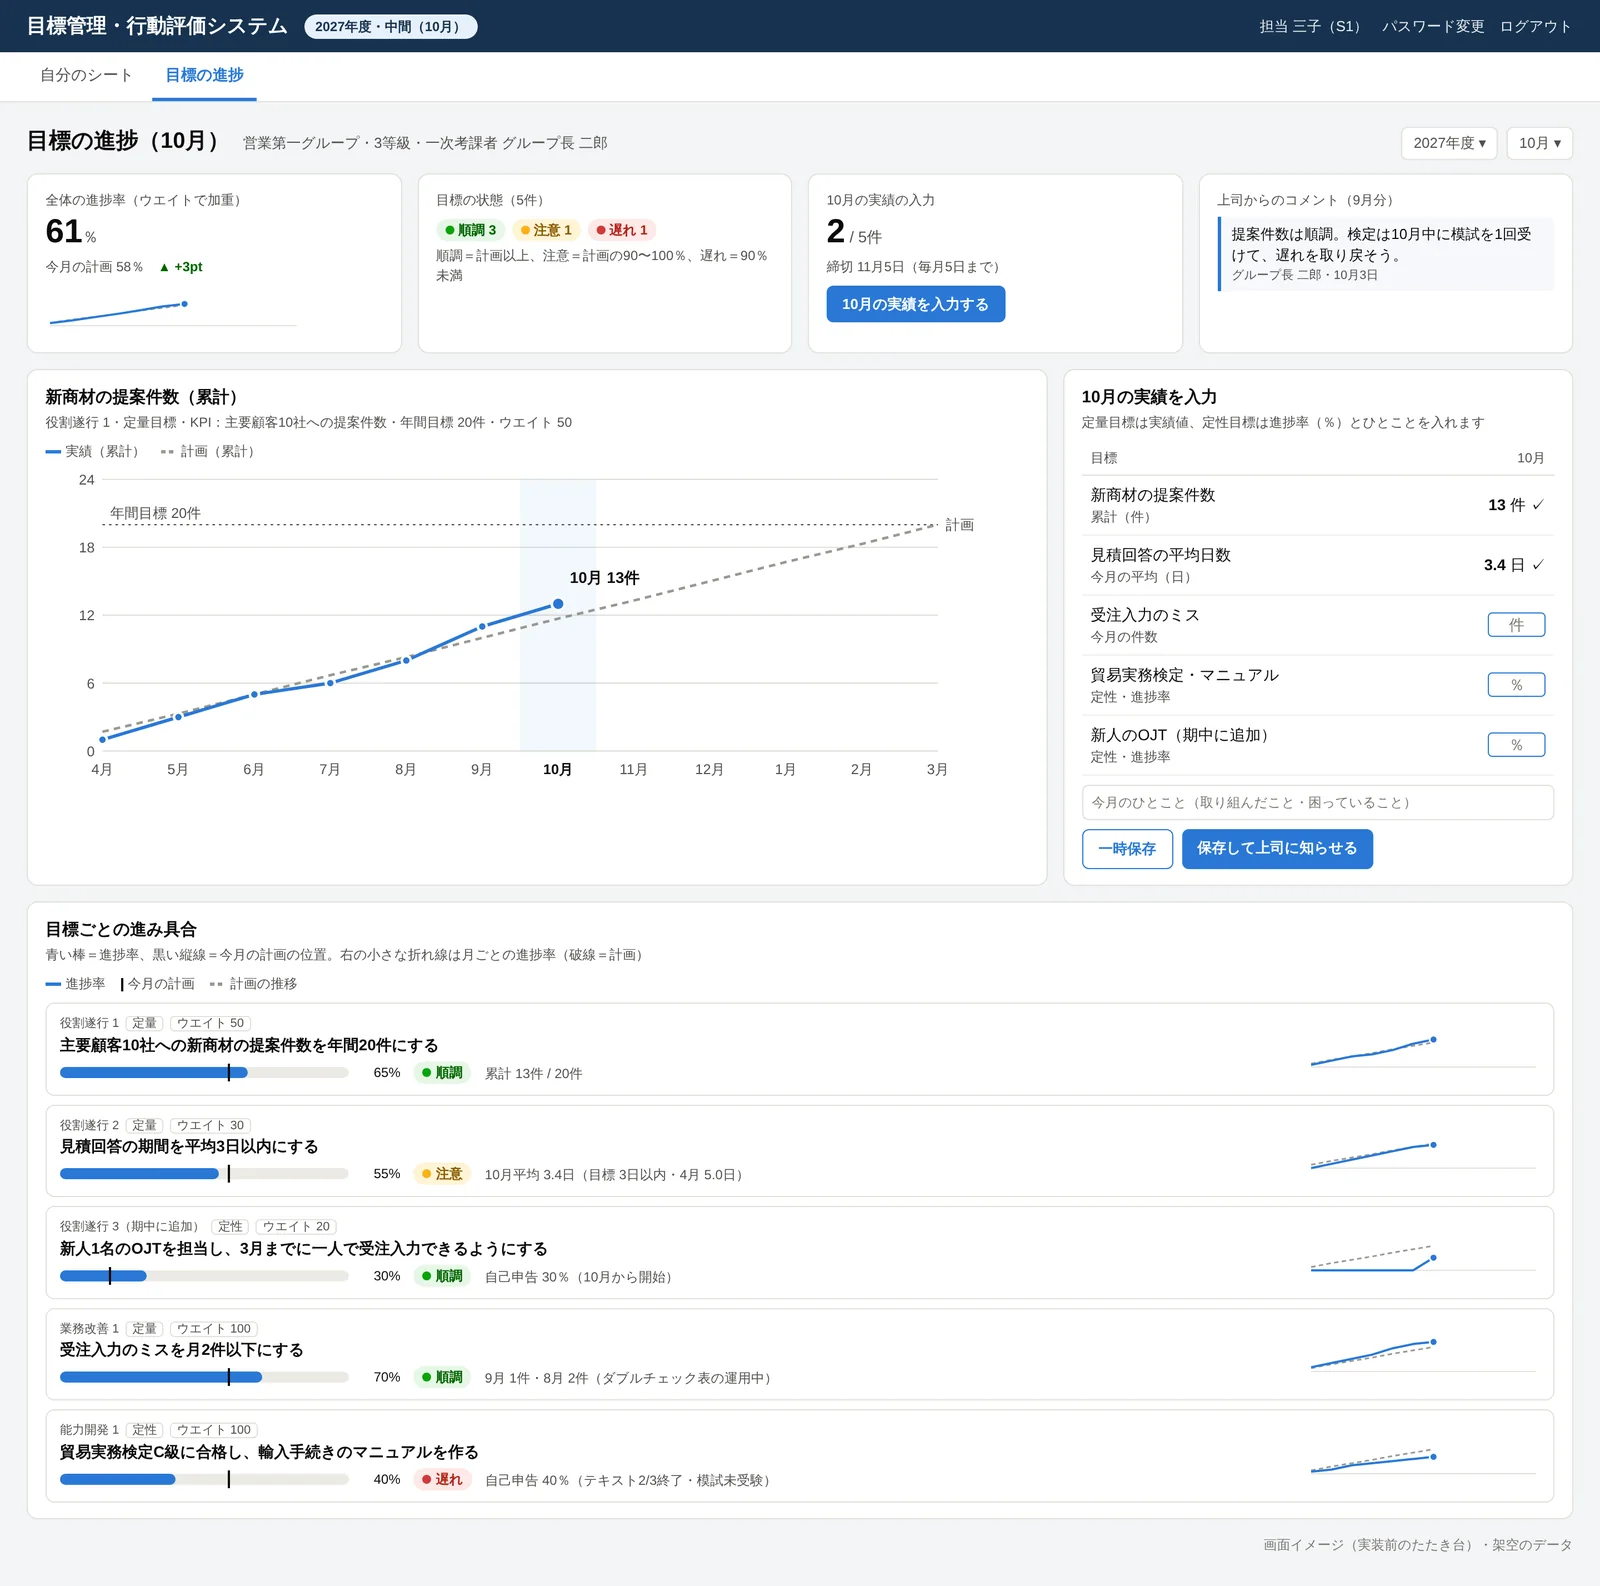Open the 10月 month dropdown
Screen dimensions: 1600x1586
(1539, 143)
